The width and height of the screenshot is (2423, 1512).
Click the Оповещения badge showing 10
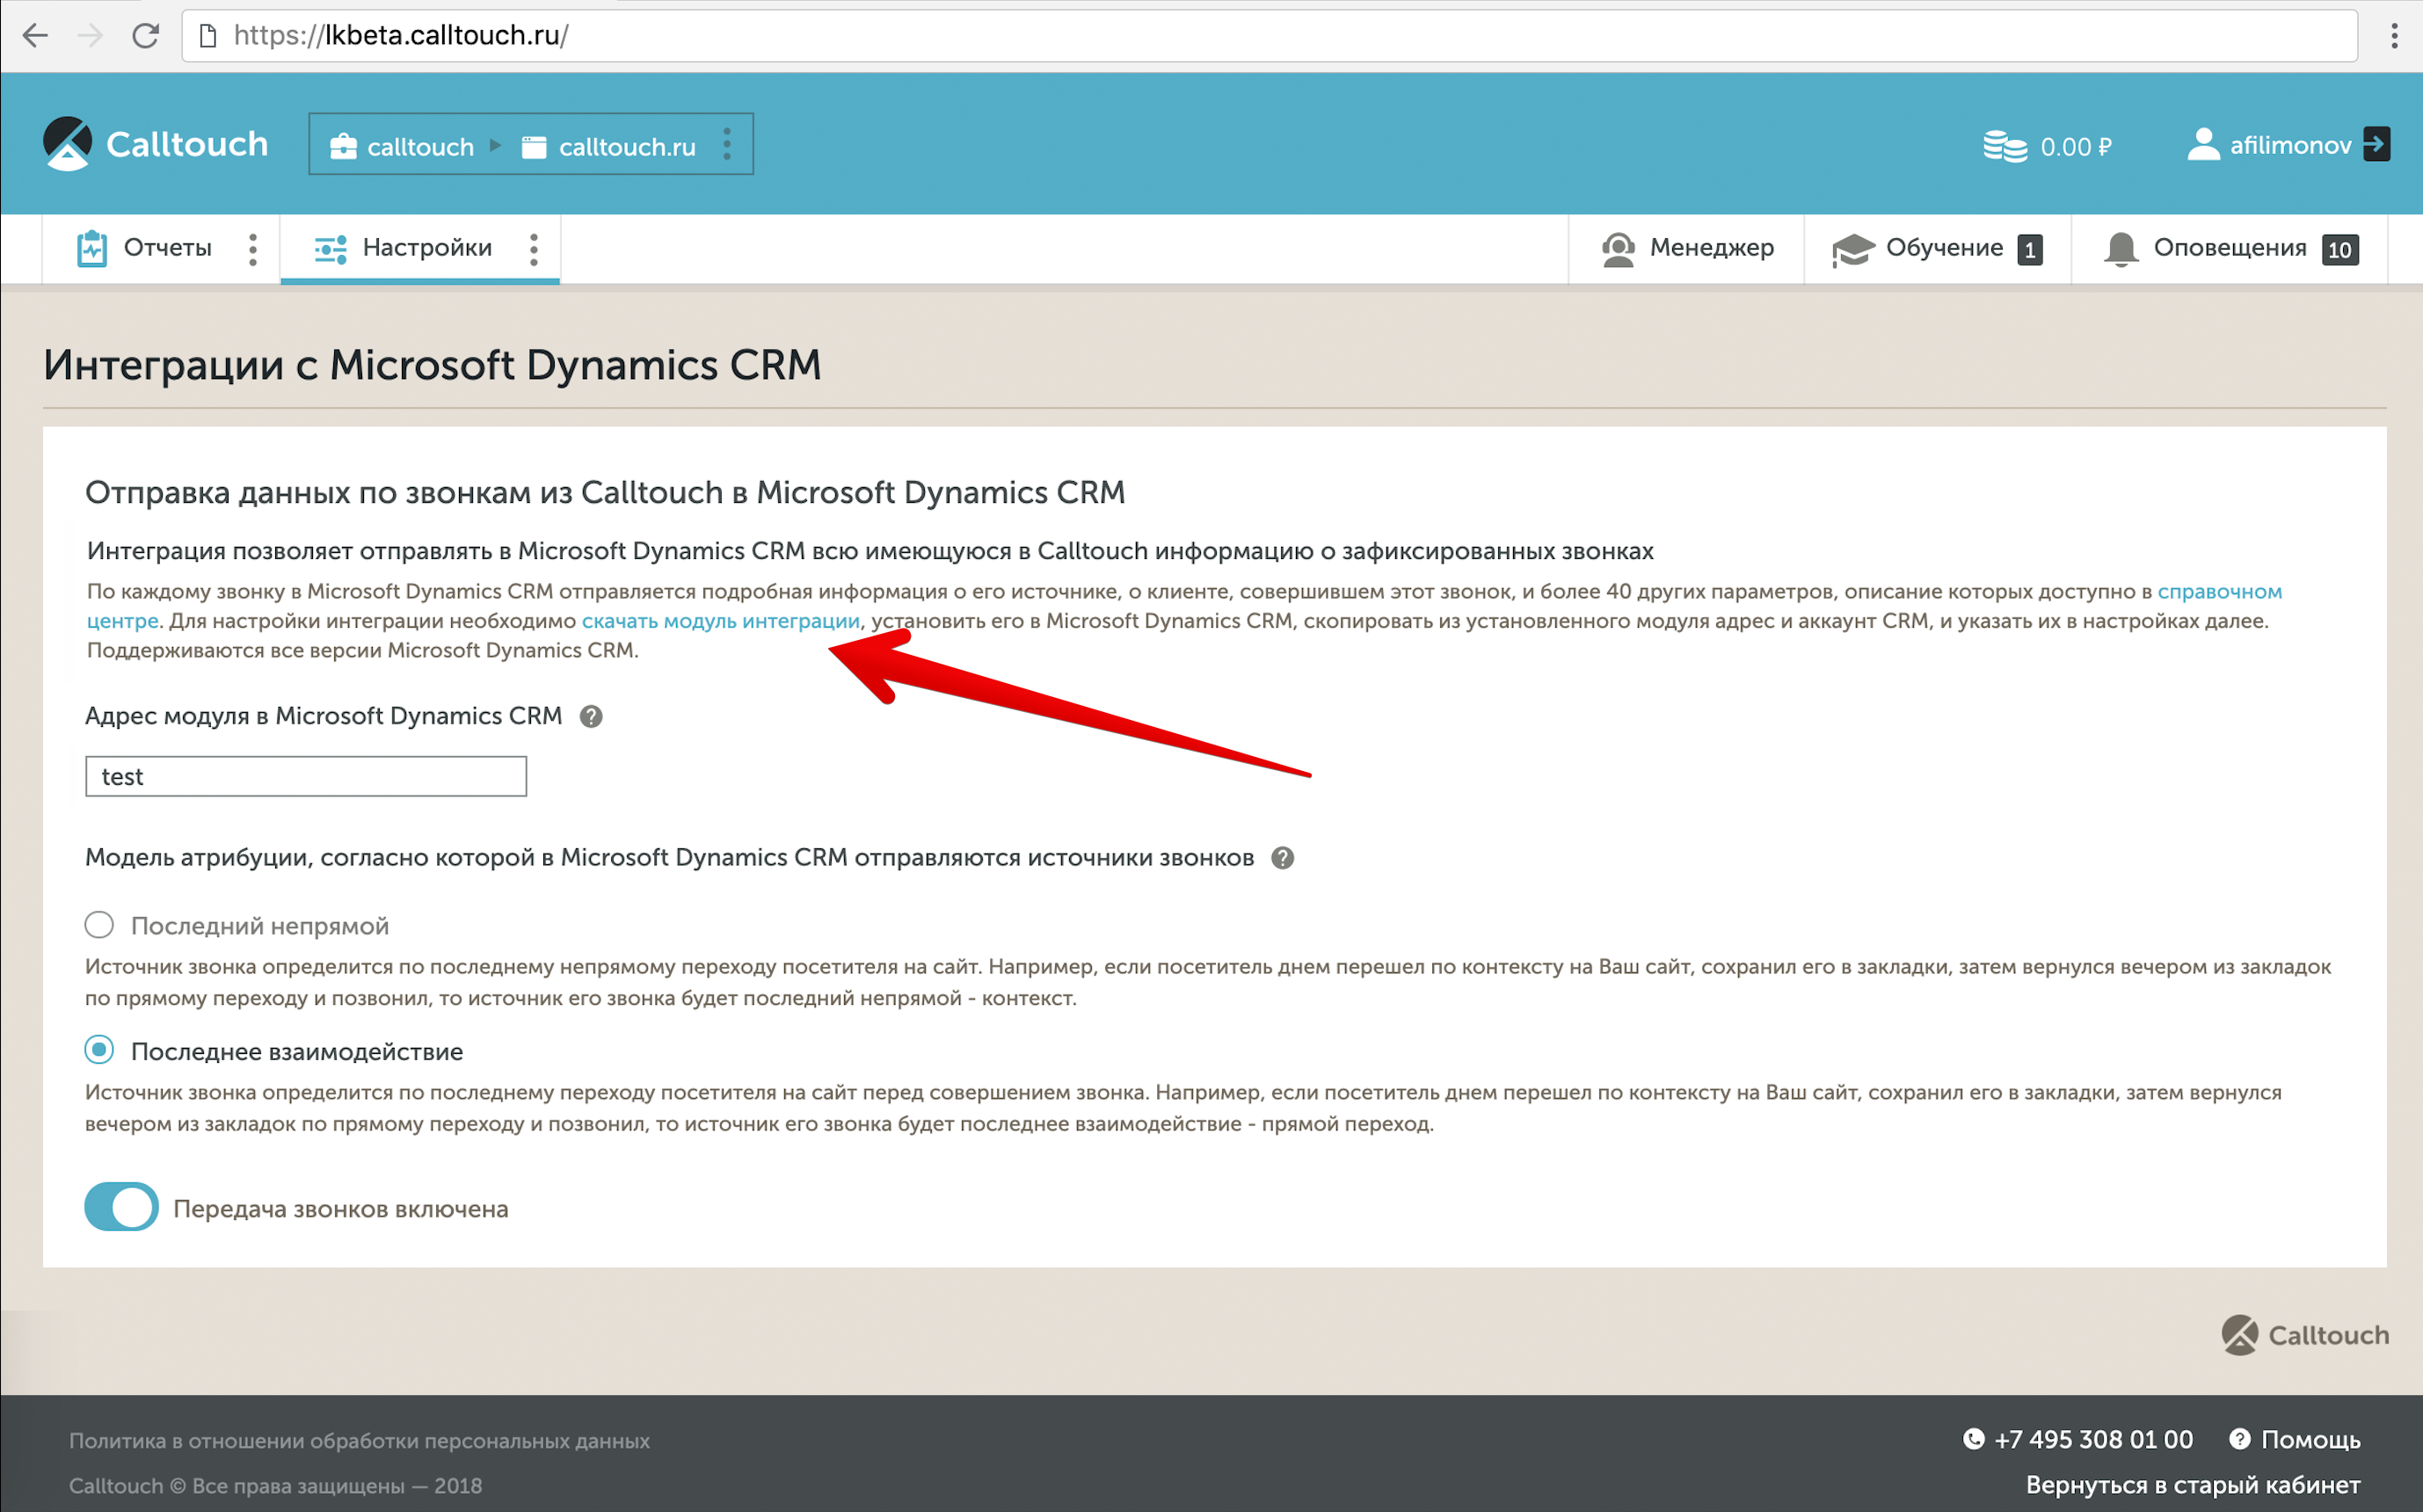[2339, 250]
